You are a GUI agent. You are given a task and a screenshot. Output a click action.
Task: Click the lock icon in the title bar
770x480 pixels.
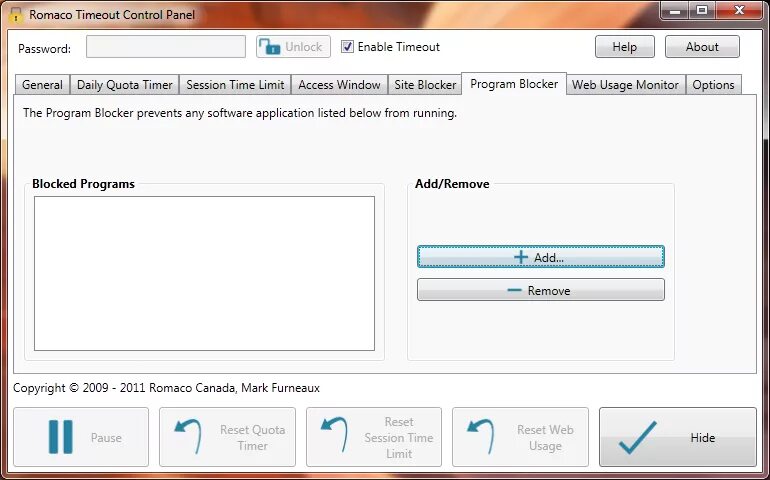pyautogui.click(x=16, y=15)
